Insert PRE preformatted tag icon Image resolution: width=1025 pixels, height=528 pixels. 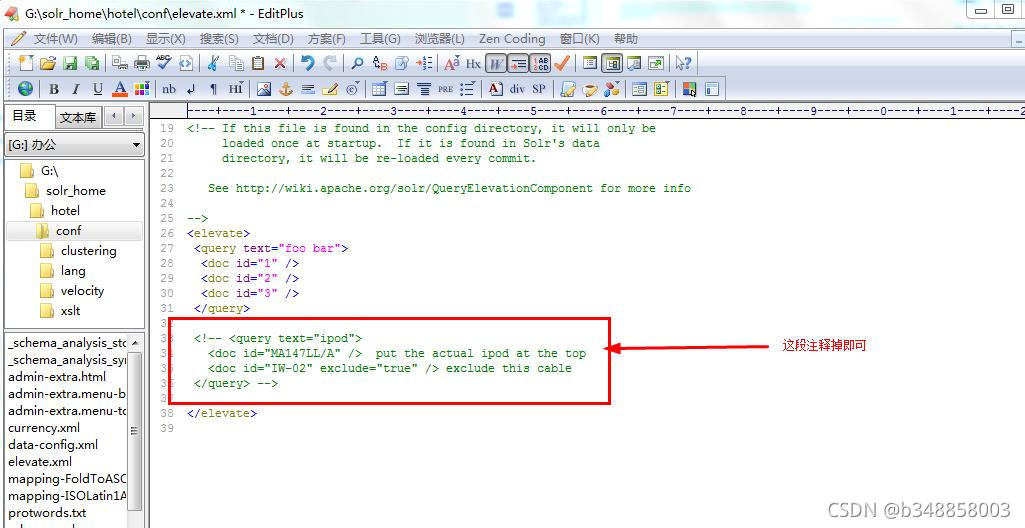click(x=445, y=89)
